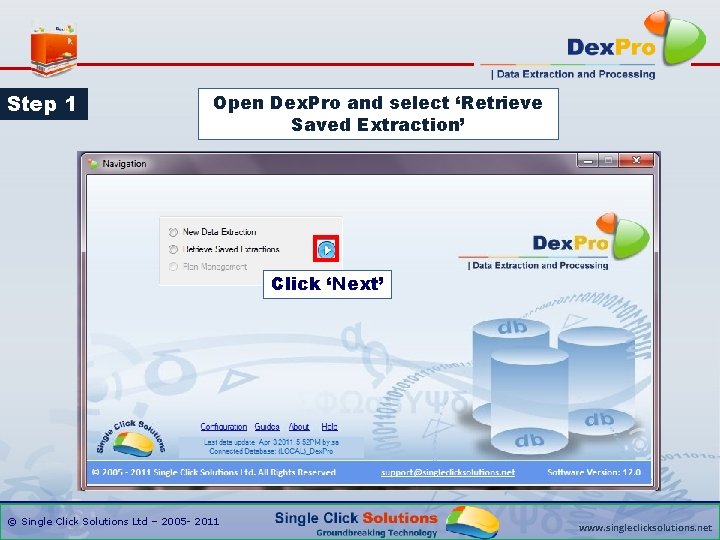Click the 'Connected Database: (LOCAL)_DexPro' text
Viewport: 720px width, 540px height.
[x=271, y=451]
